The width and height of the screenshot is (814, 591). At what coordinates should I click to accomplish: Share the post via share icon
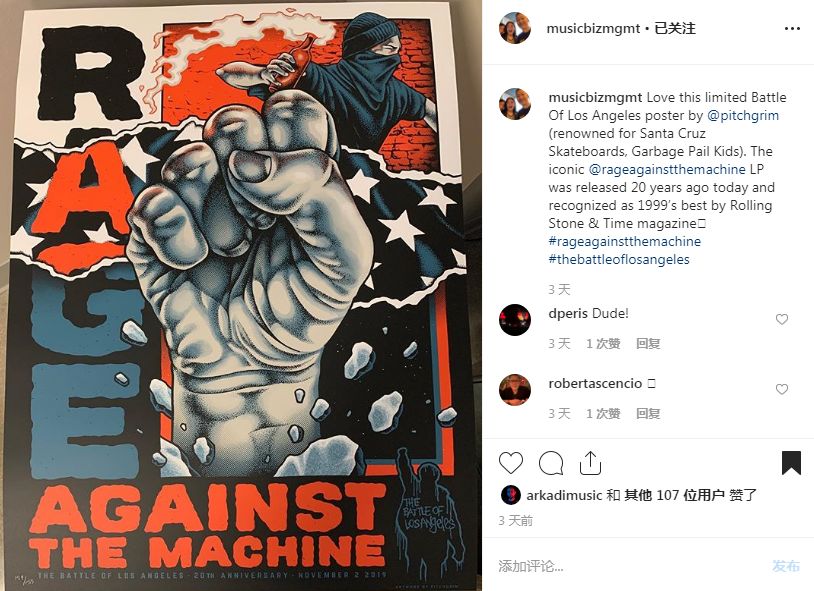click(590, 463)
